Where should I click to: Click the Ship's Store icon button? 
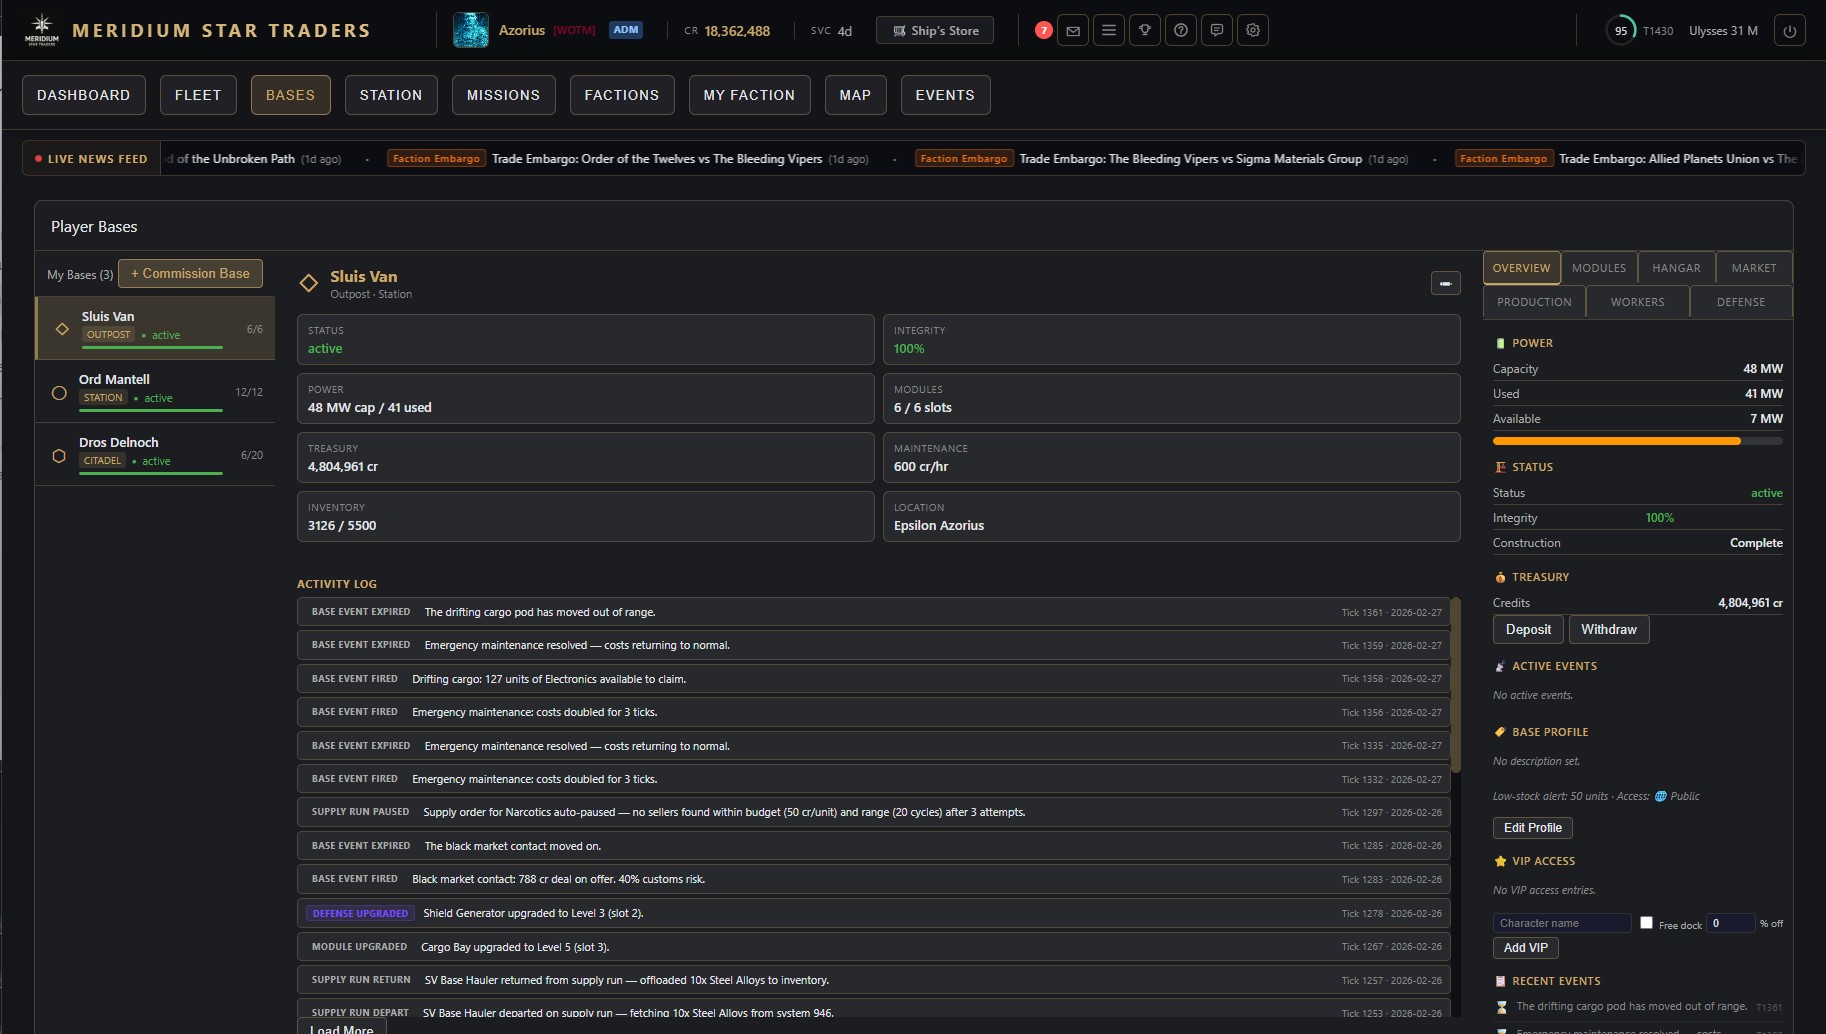tap(934, 30)
